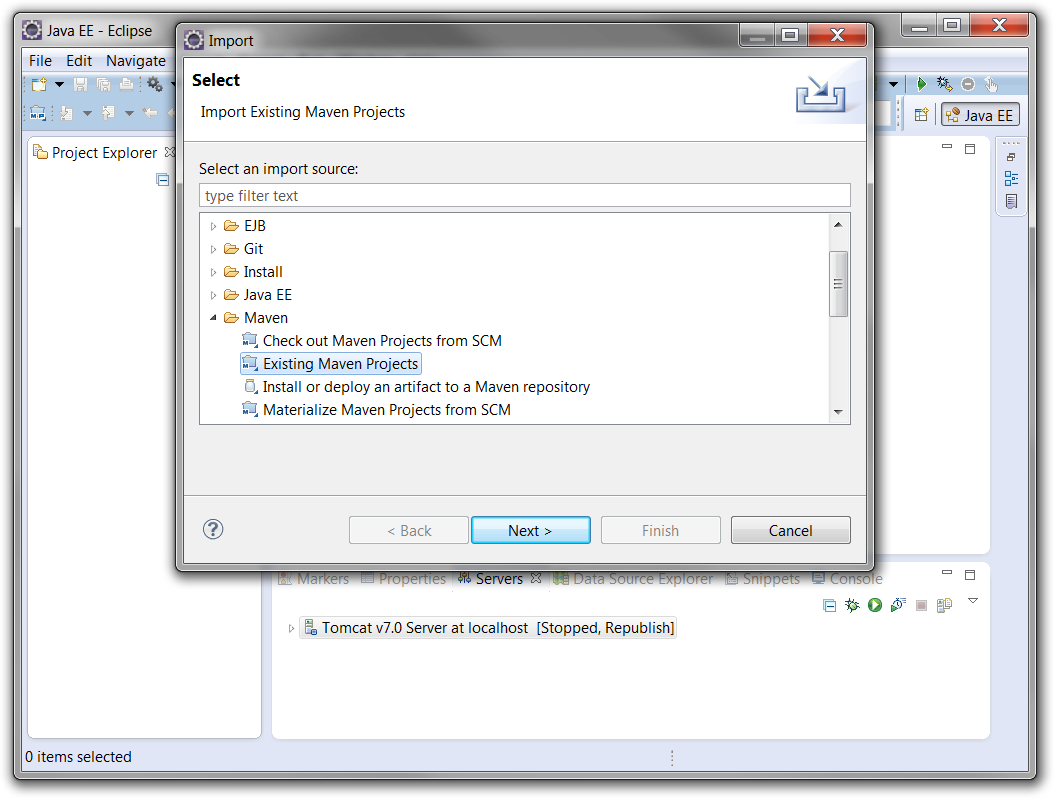Viewport: 1055px width, 799px height.
Task: Click Collapse All in Project Explorer
Action: tap(163, 180)
